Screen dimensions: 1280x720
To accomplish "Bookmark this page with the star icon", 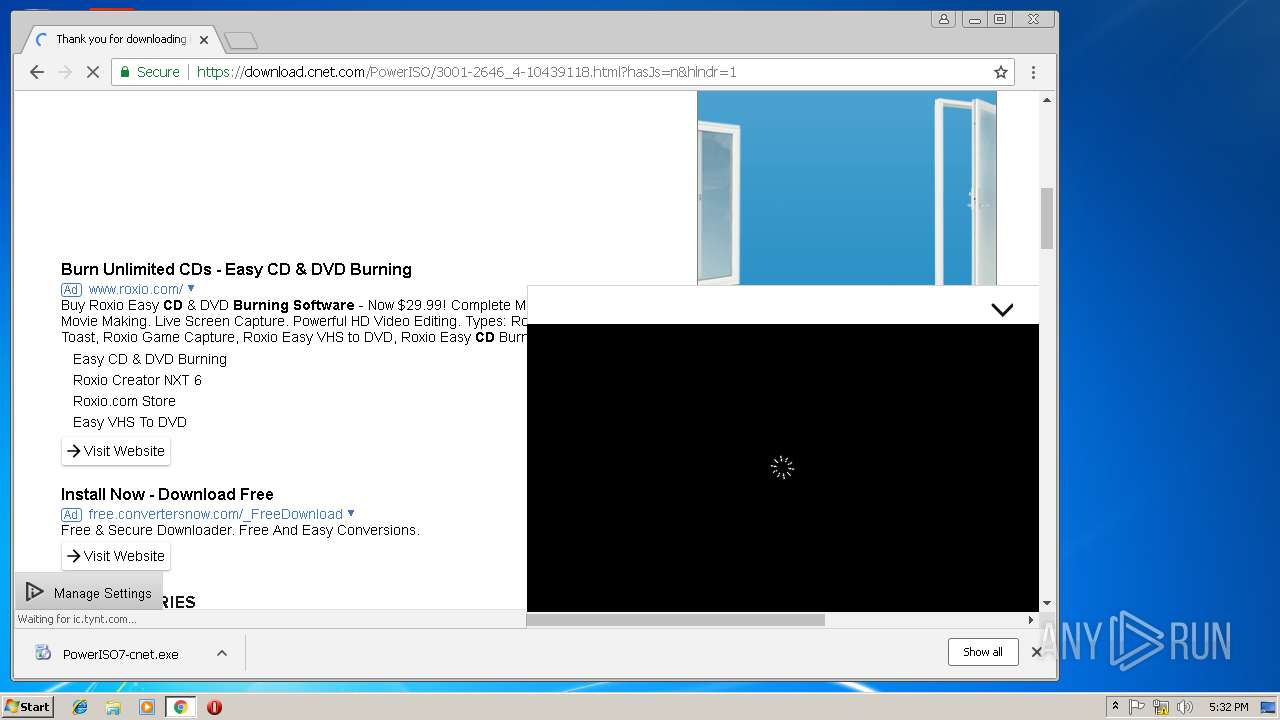I will coord(1000,72).
